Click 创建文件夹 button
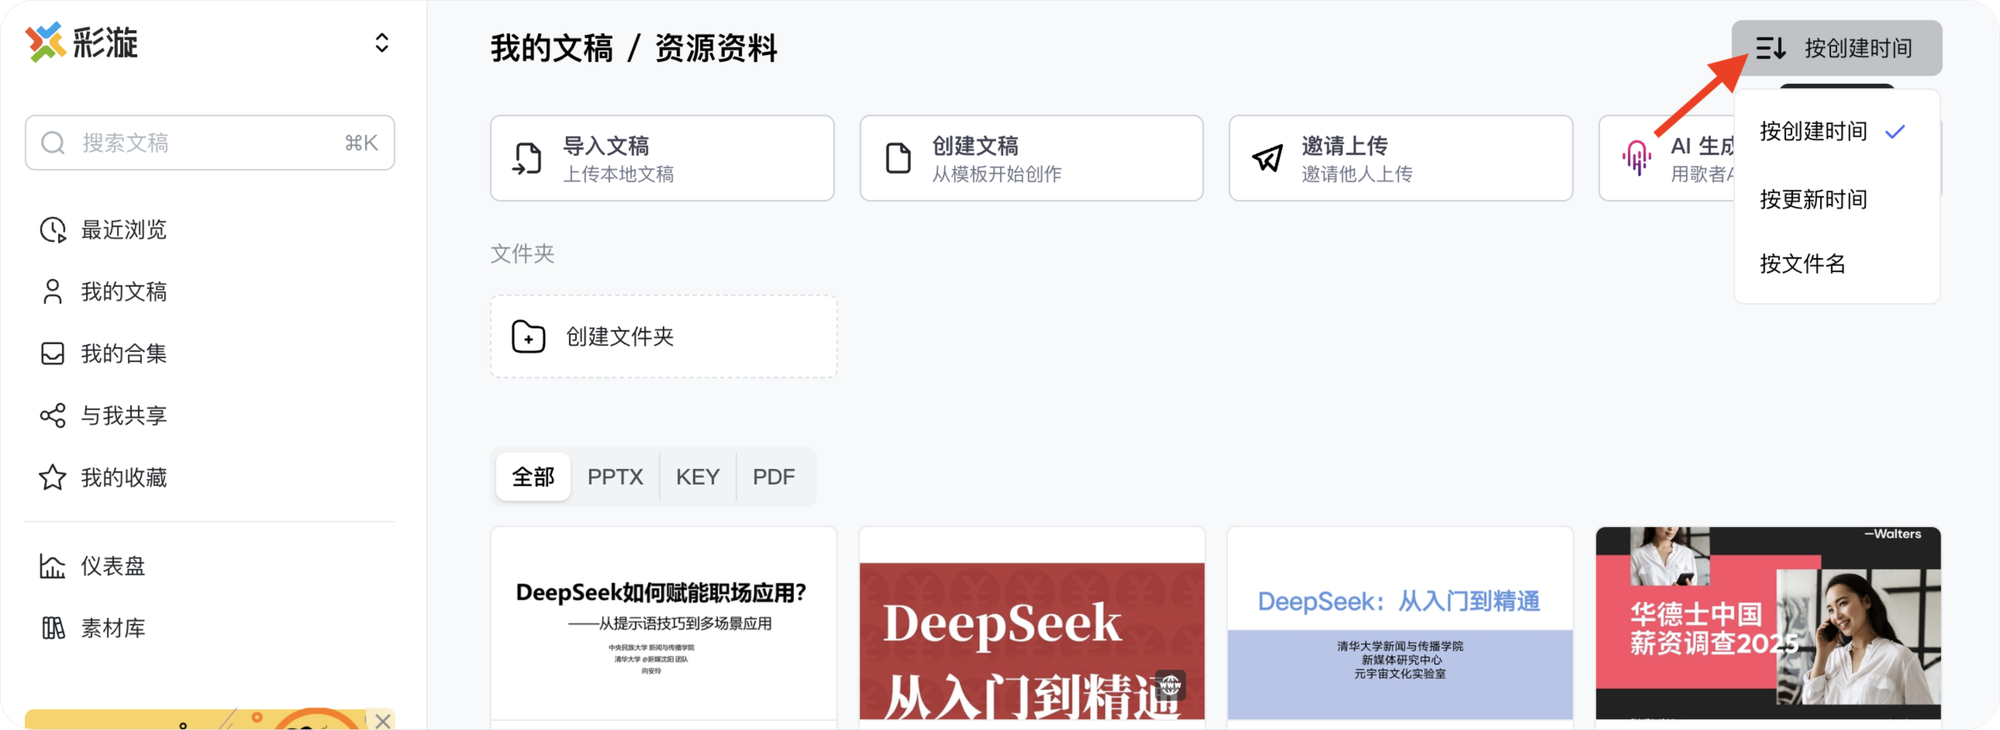The width and height of the screenshot is (2000, 730). click(x=664, y=337)
